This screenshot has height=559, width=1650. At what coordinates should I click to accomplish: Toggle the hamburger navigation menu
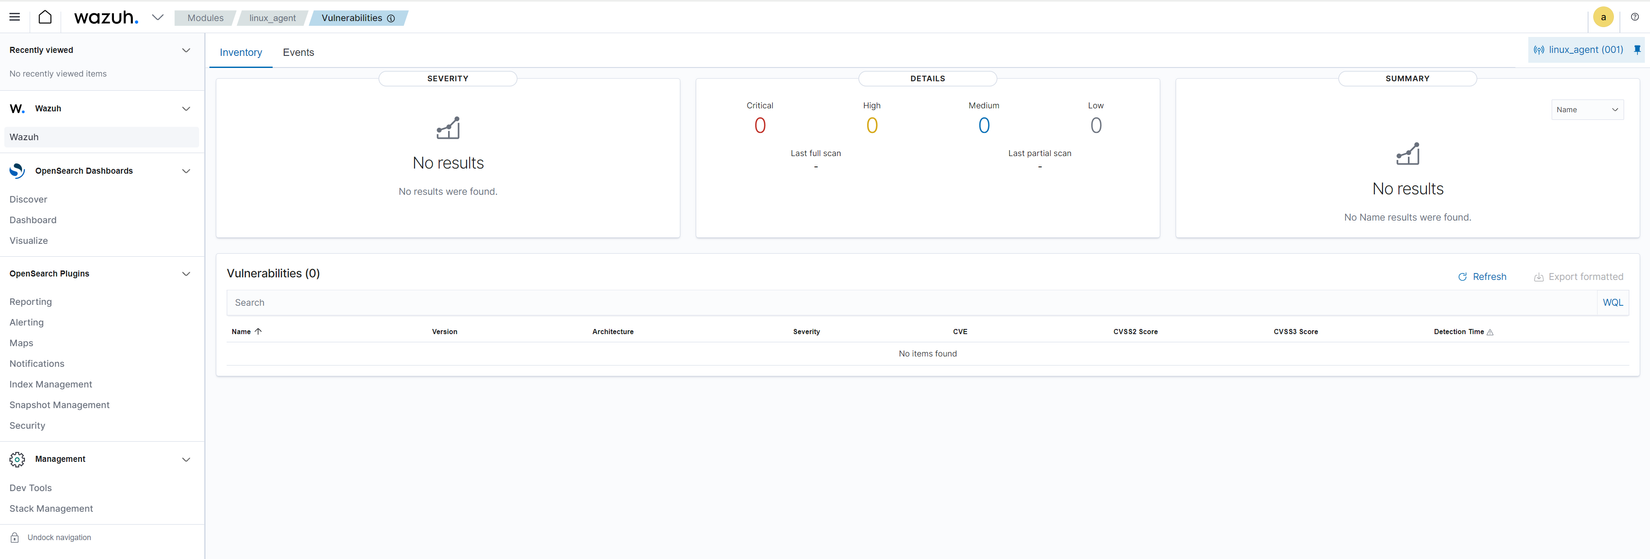pyautogui.click(x=14, y=17)
